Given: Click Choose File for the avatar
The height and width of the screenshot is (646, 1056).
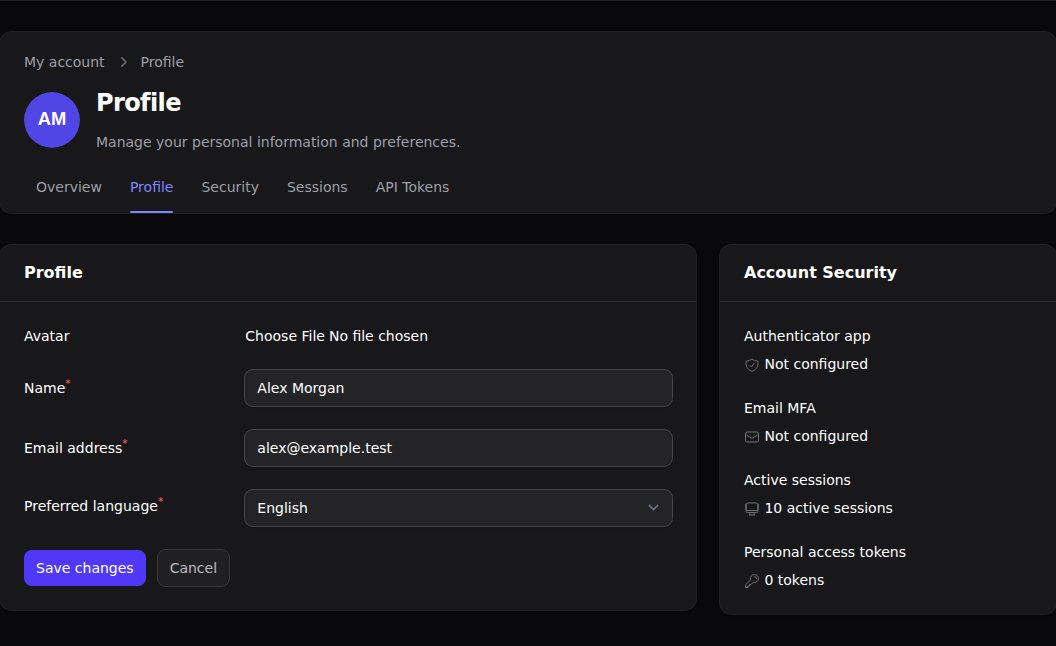Looking at the screenshot, I should (x=285, y=336).
